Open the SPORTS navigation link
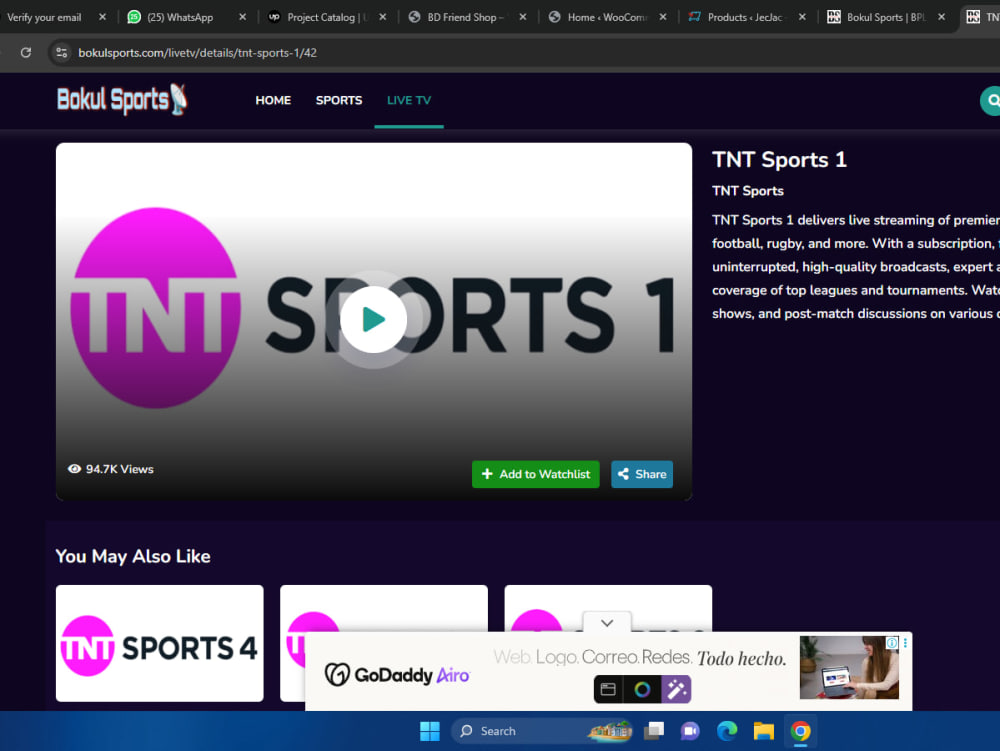 [x=339, y=100]
